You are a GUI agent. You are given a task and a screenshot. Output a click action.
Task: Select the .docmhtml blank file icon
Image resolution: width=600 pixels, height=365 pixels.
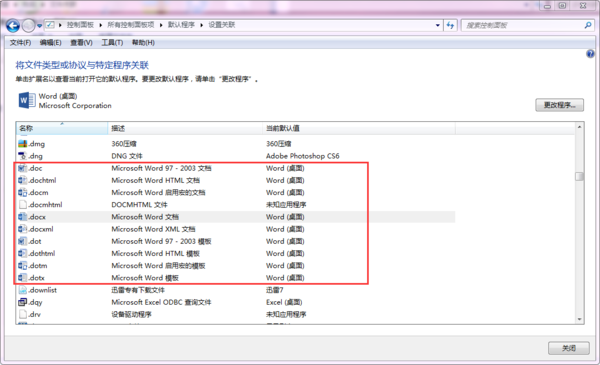(x=23, y=204)
